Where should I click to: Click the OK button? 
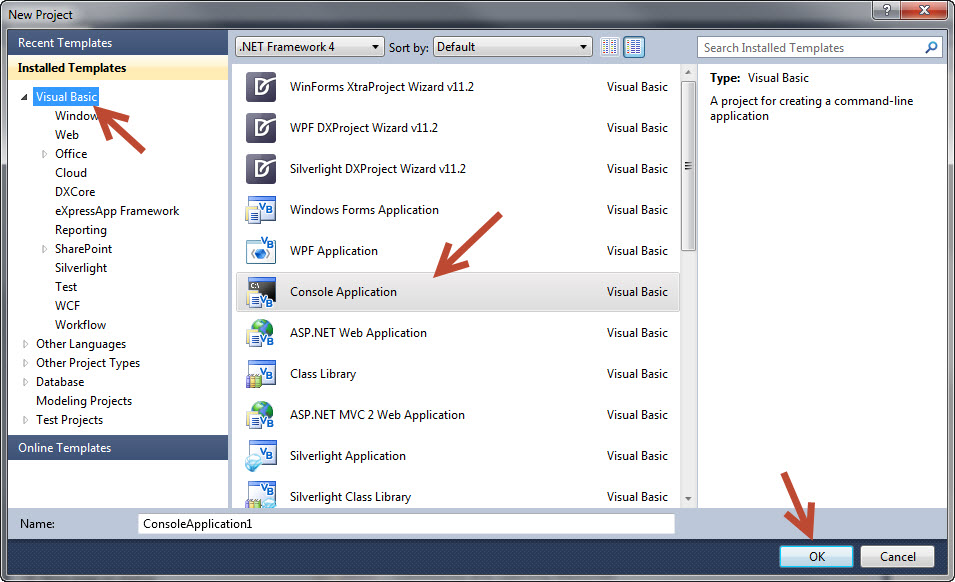(x=816, y=556)
